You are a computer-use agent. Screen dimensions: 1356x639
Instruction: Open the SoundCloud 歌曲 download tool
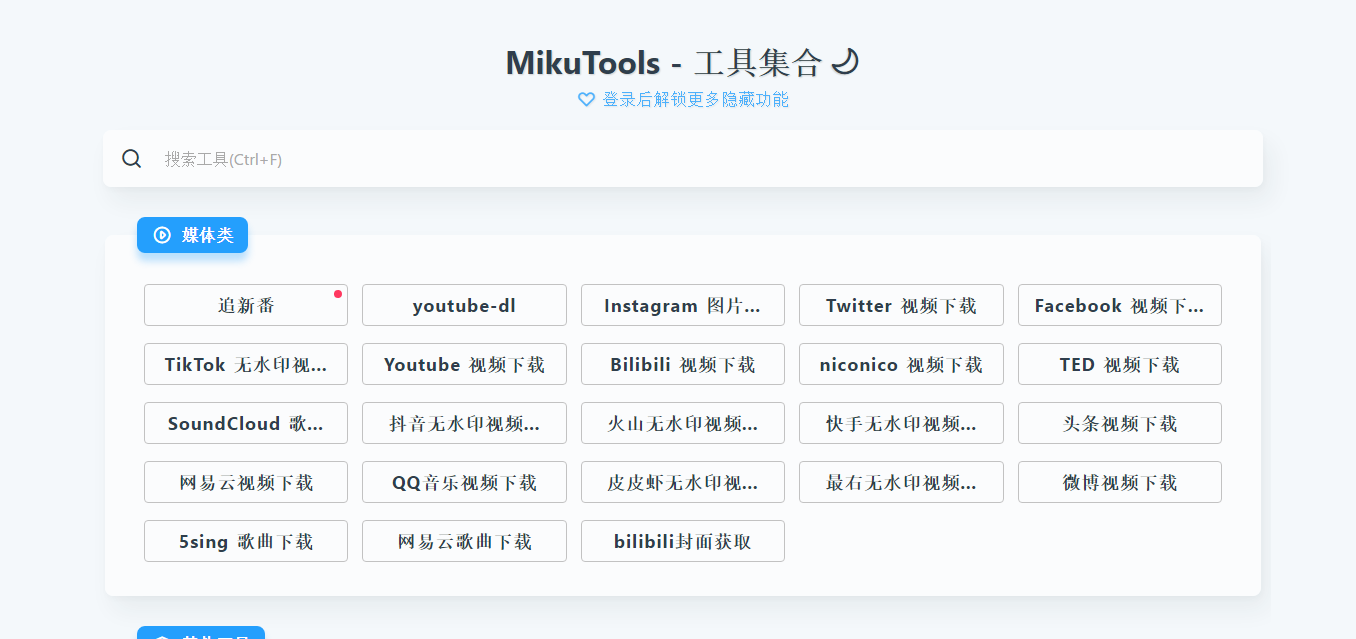click(246, 423)
